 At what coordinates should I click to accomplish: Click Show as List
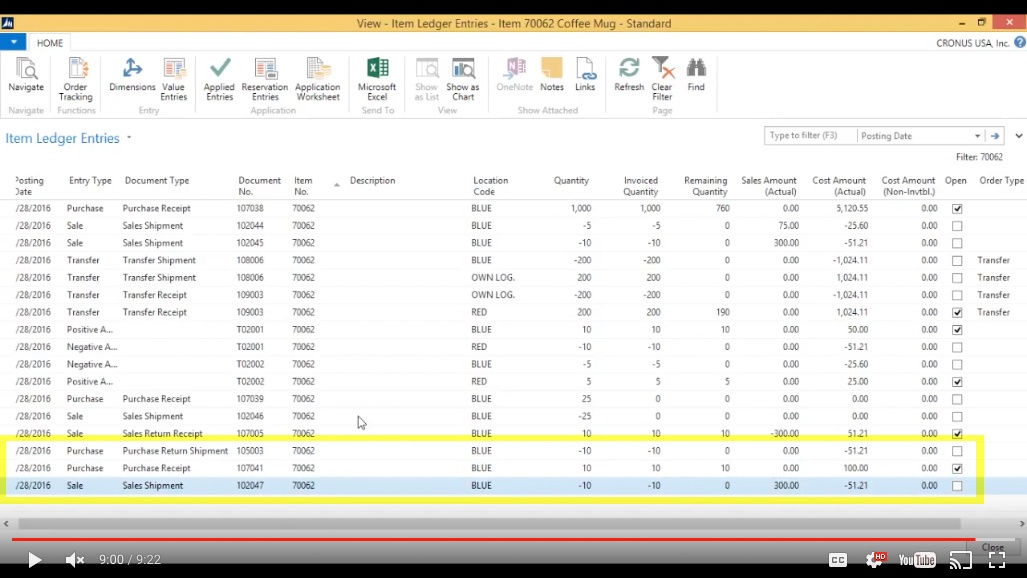(x=426, y=79)
